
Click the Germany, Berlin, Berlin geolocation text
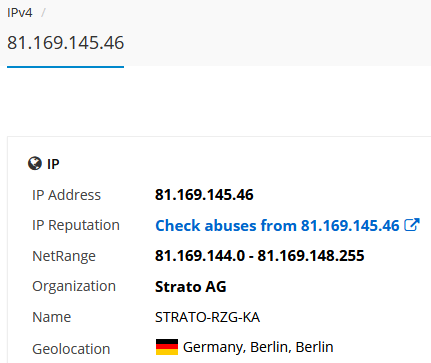(x=258, y=347)
